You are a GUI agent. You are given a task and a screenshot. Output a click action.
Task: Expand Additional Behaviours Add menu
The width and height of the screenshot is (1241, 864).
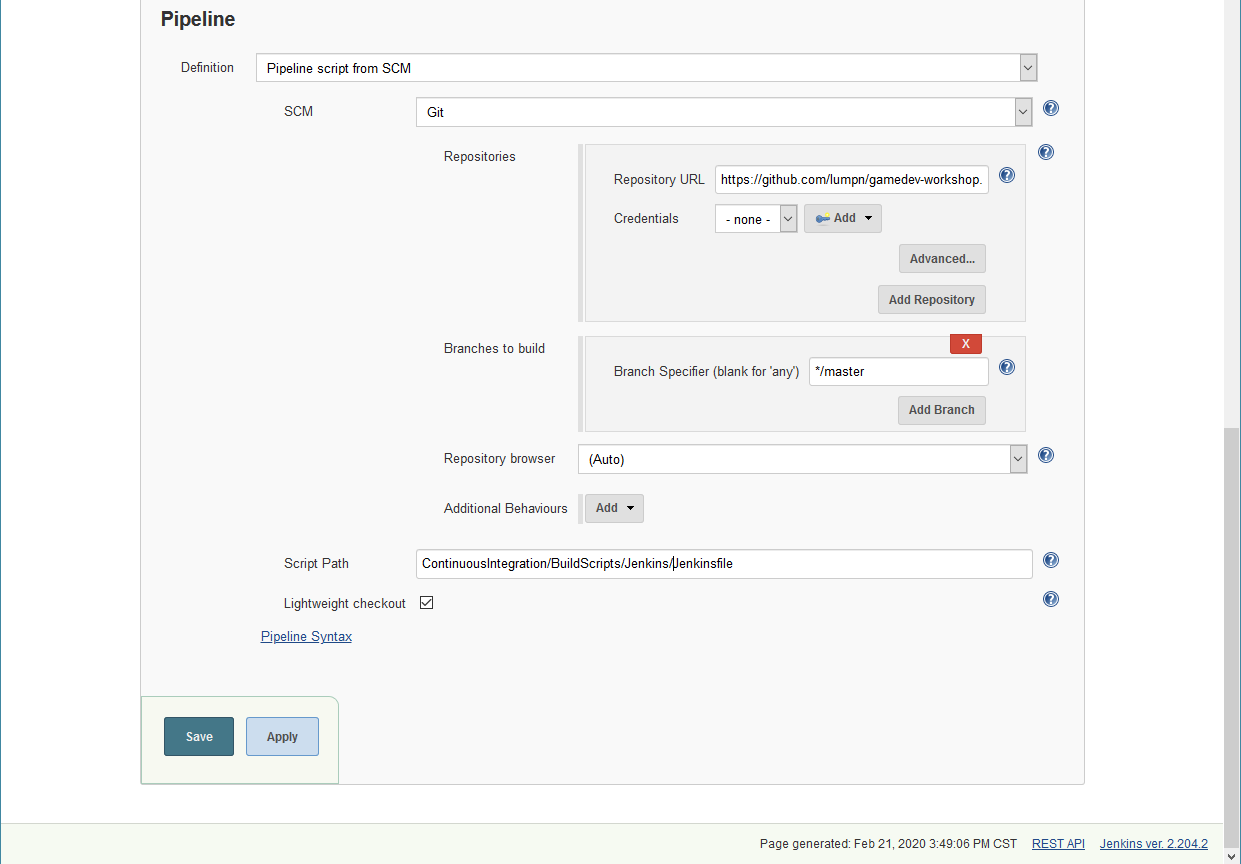(x=614, y=508)
